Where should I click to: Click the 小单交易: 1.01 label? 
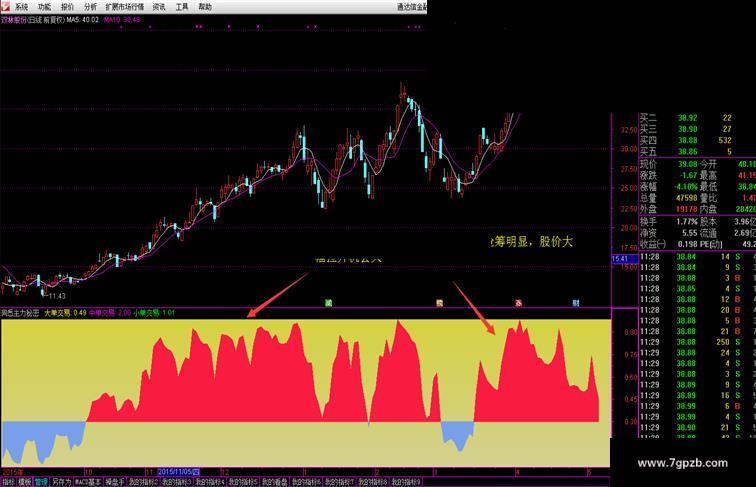[x=154, y=313]
